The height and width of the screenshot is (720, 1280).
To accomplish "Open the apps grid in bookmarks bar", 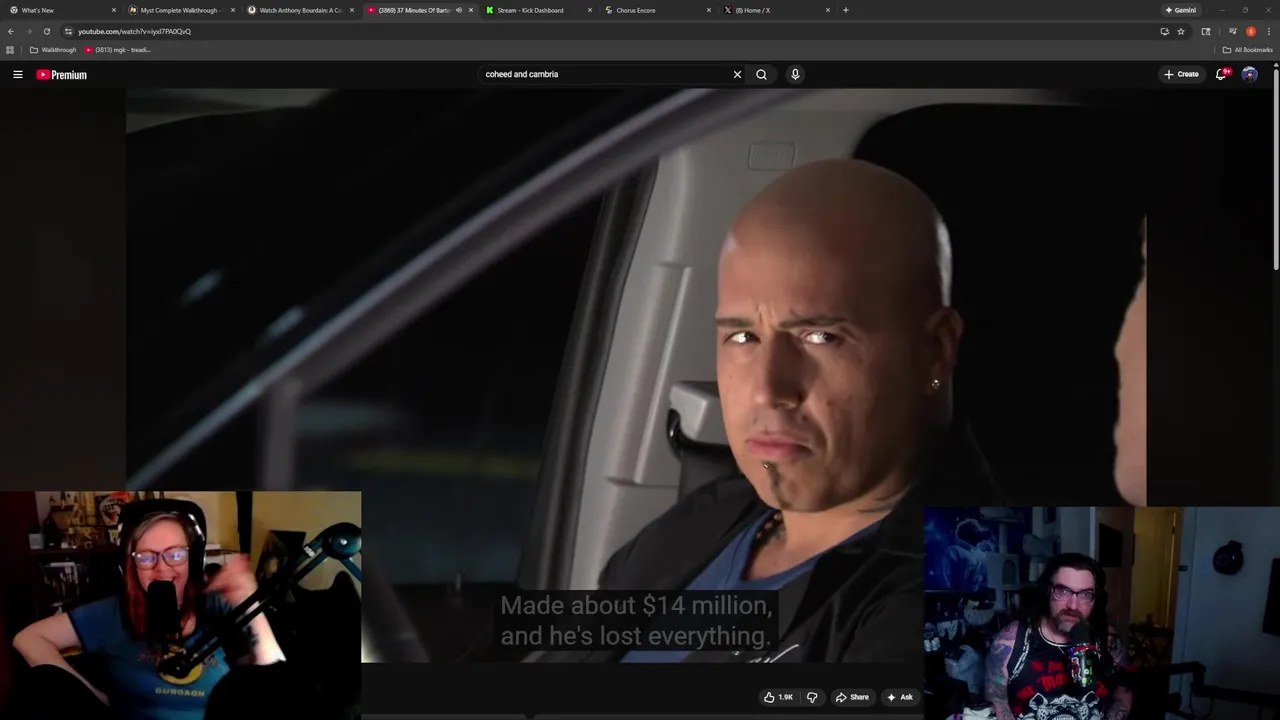I will pyautogui.click(x=10, y=50).
